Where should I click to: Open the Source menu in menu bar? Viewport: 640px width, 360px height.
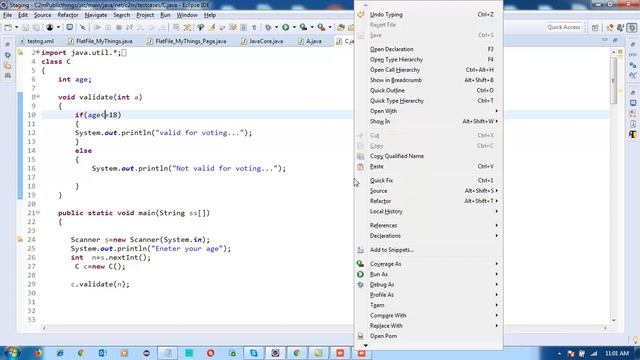[x=42, y=15]
